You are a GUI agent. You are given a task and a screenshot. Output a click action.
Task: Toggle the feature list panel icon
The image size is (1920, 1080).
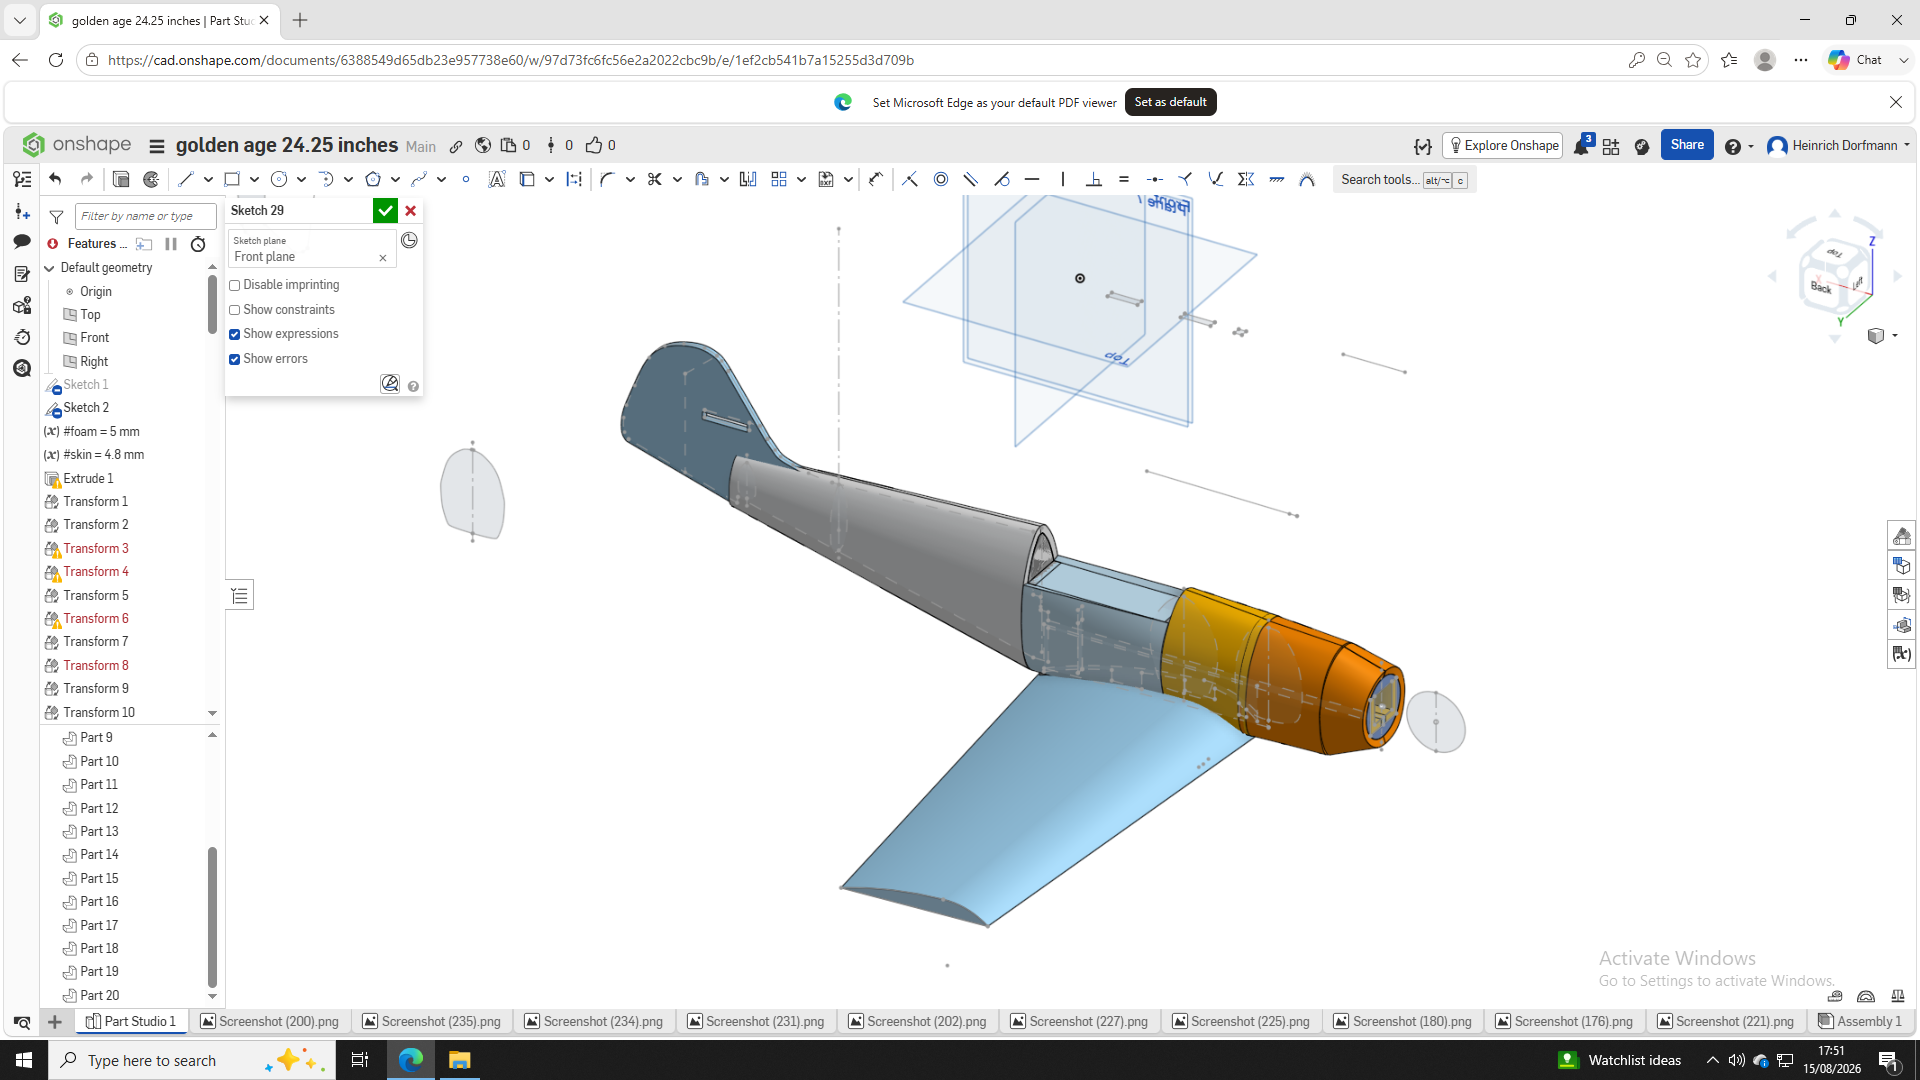[x=22, y=179]
